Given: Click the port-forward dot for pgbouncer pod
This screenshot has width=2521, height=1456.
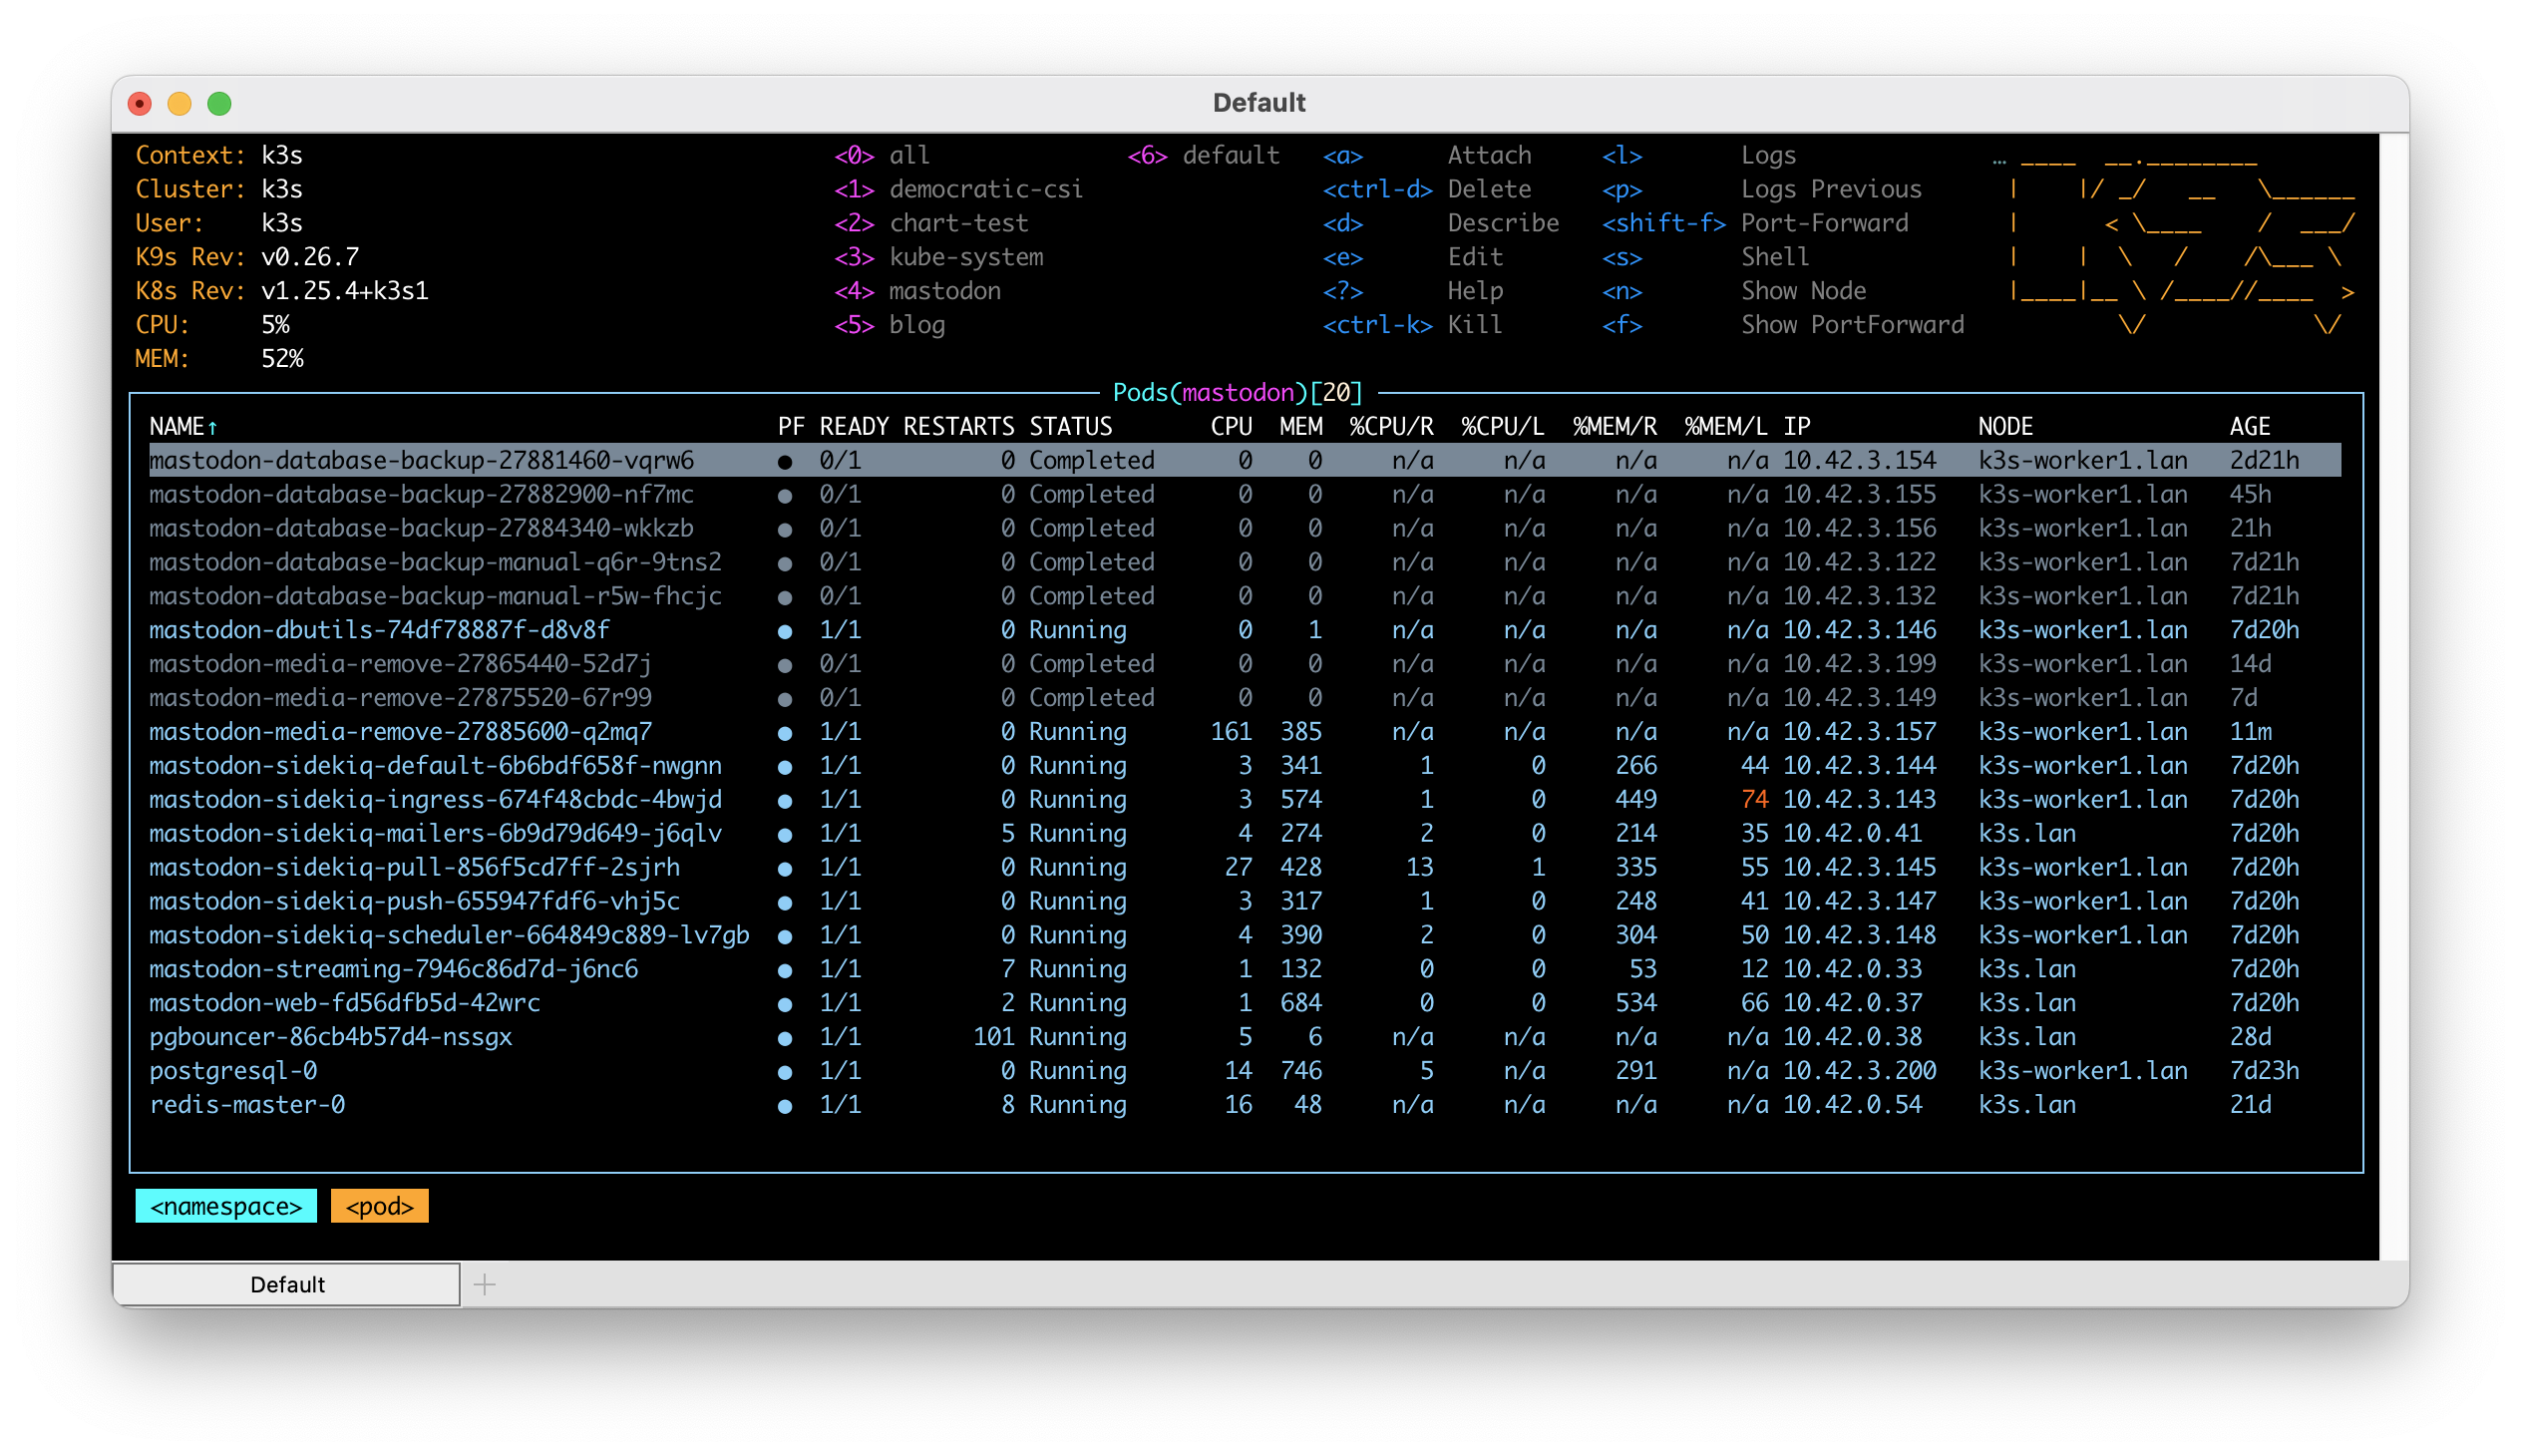Looking at the screenshot, I should 785,1039.
